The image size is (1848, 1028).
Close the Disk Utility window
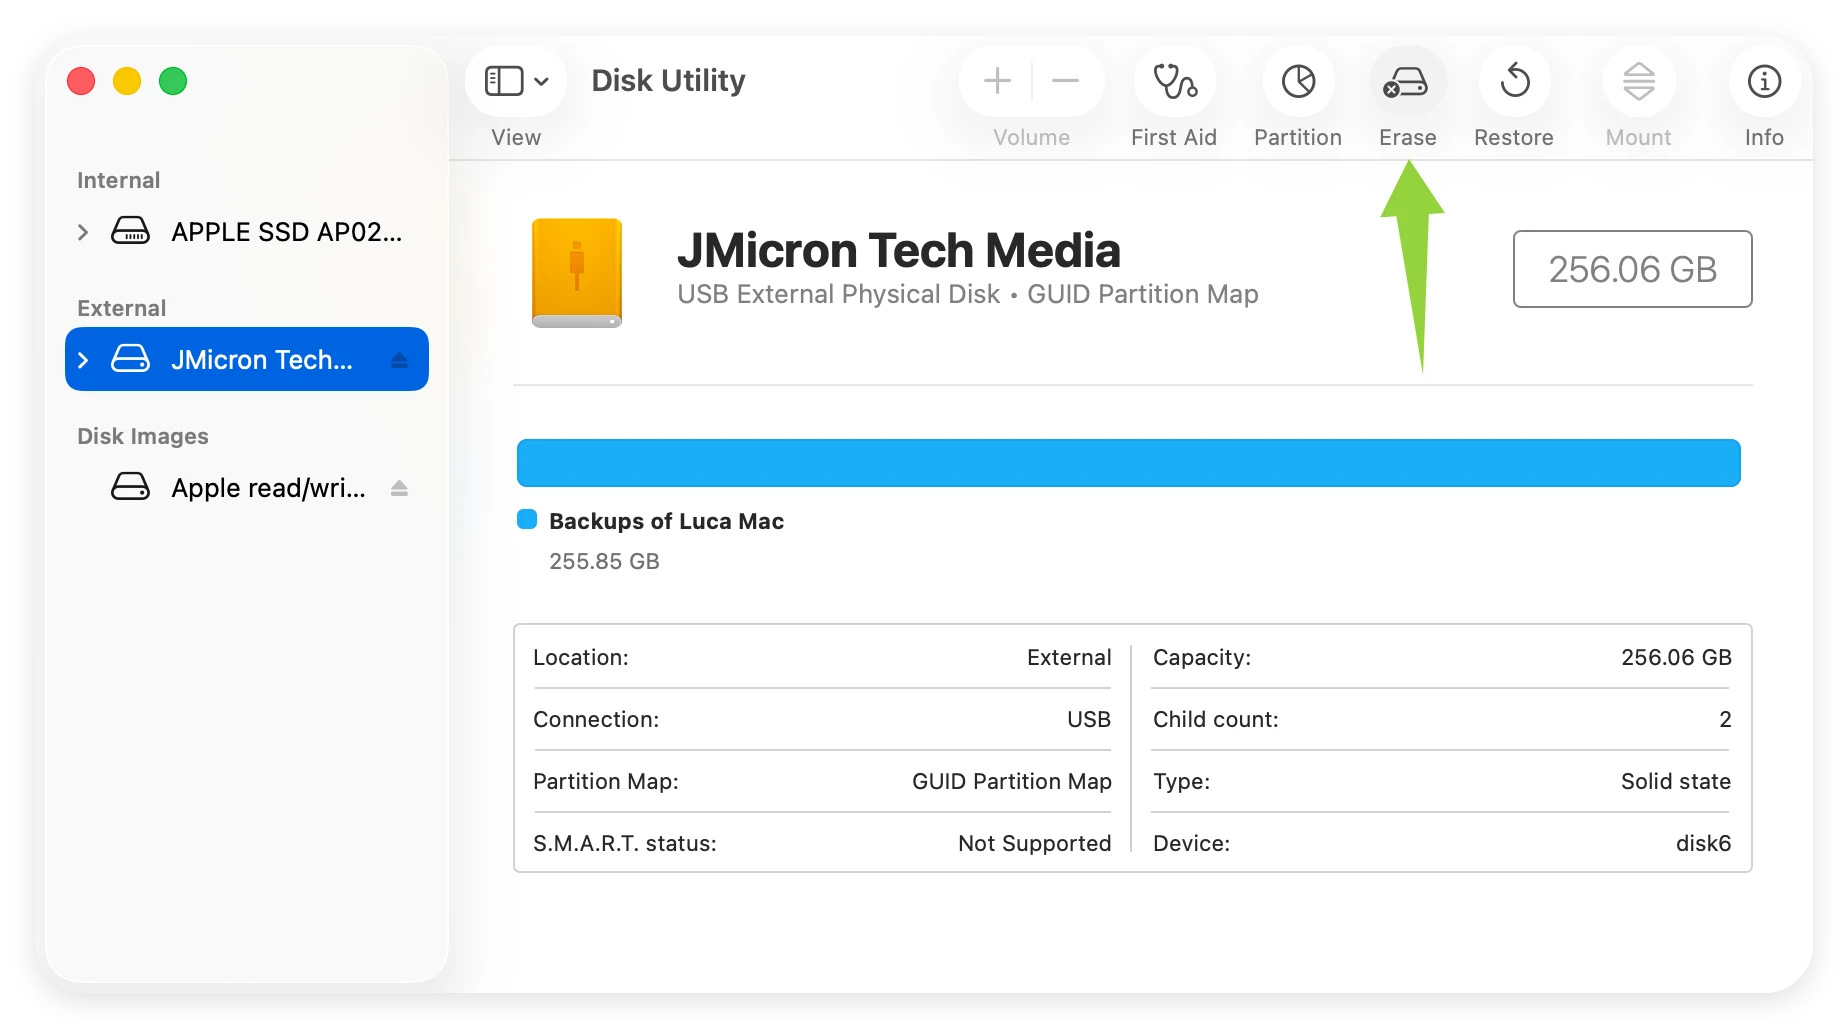(x=81, y=81)
